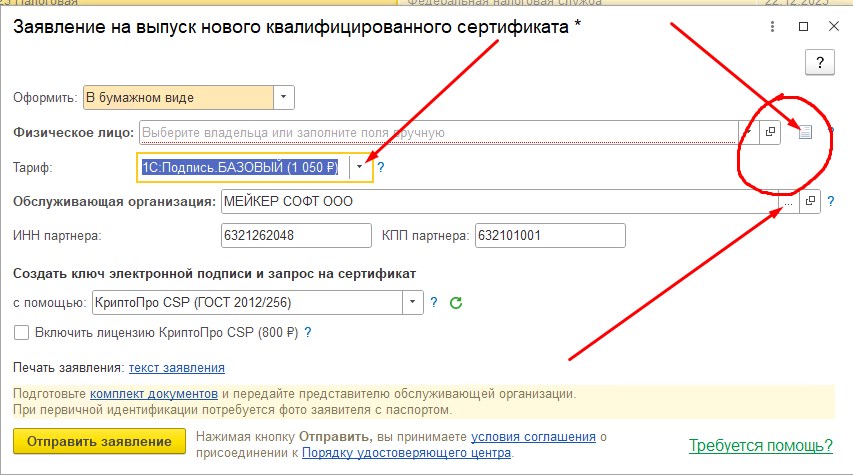Image resolution: width=853 pixels, height=475 pixels.
Task: Click the В бумажном виде field
Action: [x=178, y=97]
